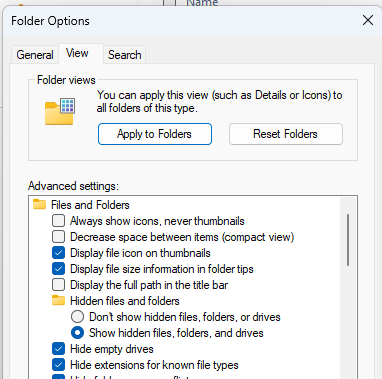Click the Advanced settings scrollbar thumb
The image size is (382, 379).
point(348,240)
